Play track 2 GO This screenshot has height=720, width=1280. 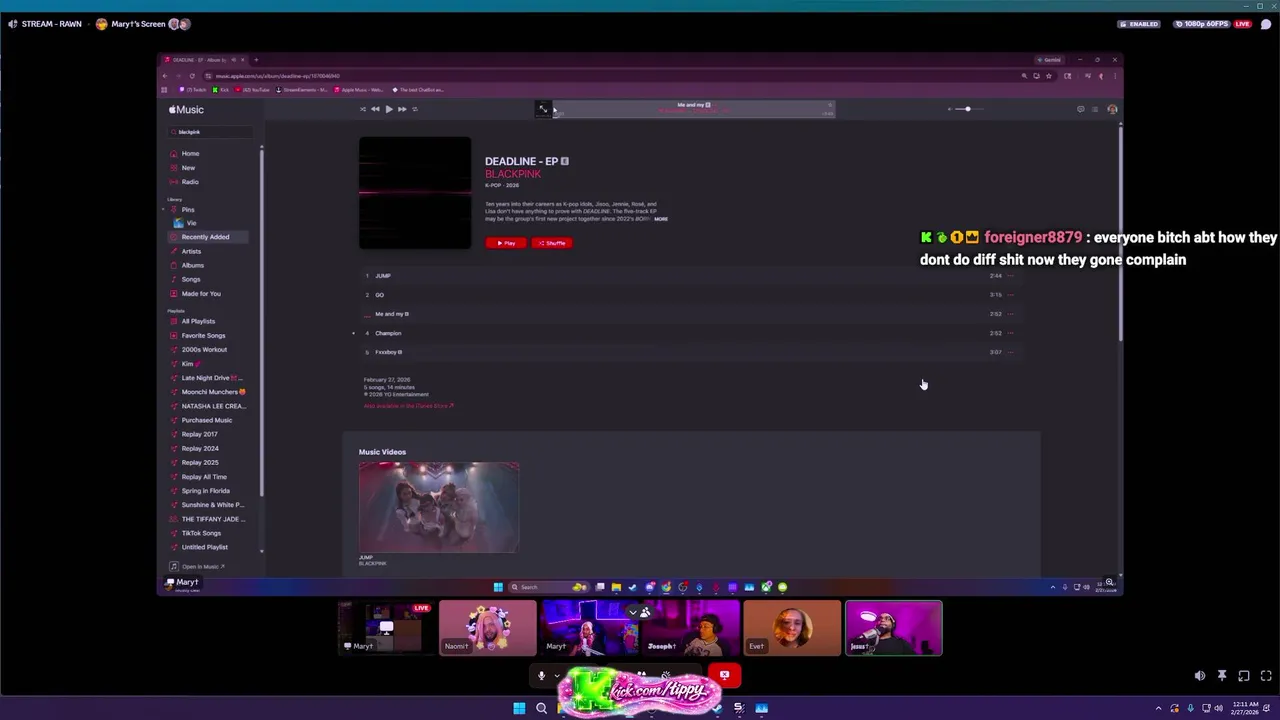coord(379,295)
